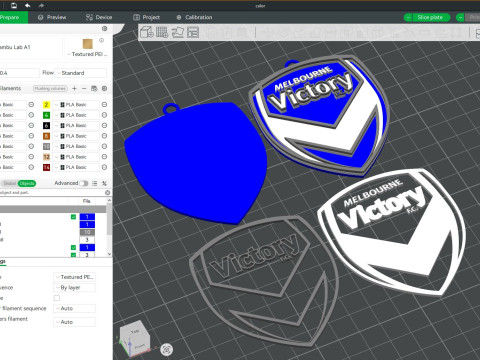The width and height of the screenshot is (480, 360).
Task: Open the print dropdown arrow beside Slice plate
Action: tap(460, 17)
